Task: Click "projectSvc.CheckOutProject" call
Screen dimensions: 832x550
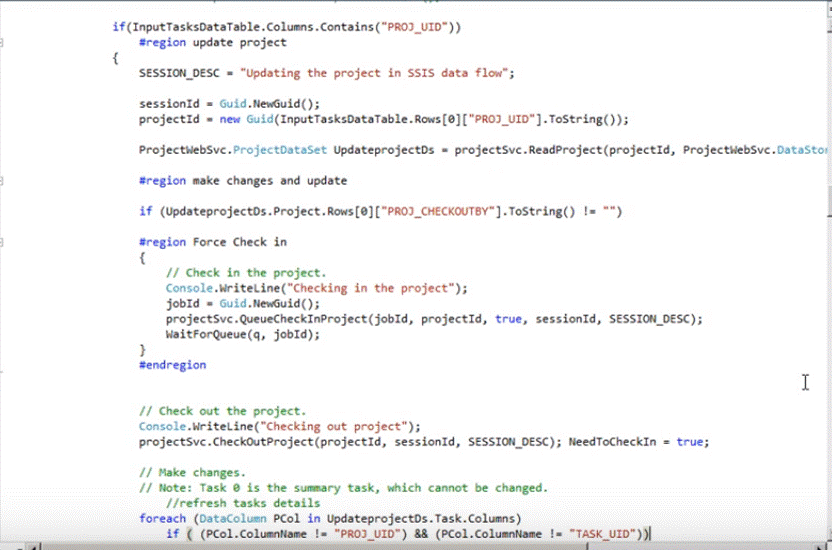Action: [x=227, y=442]
